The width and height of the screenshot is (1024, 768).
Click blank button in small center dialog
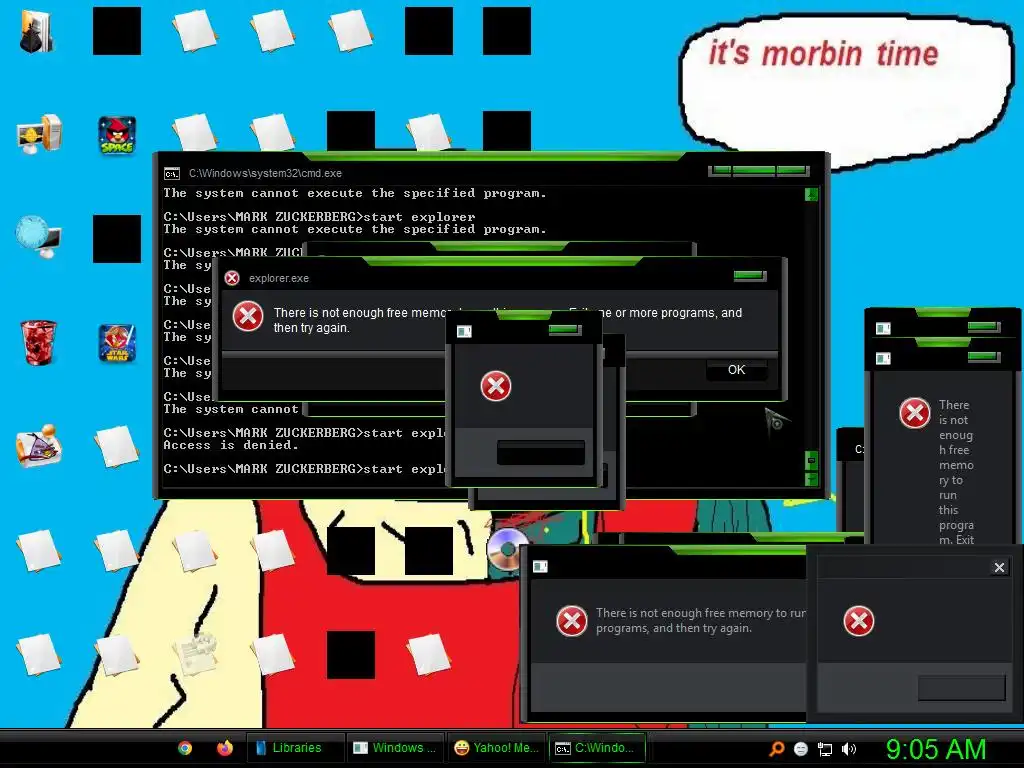click(x=541, y=453)
